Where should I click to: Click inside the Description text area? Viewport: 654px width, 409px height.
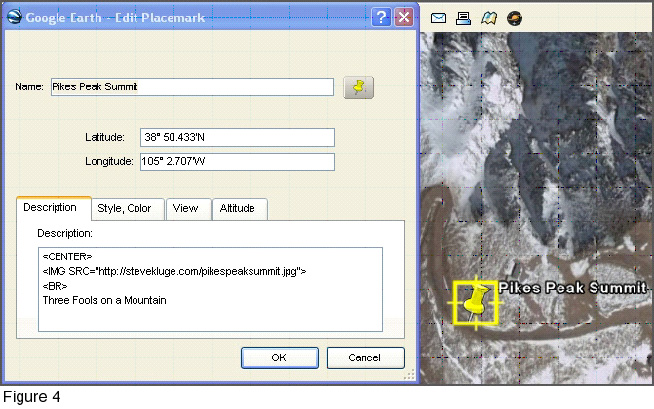(x=210, y=289)
